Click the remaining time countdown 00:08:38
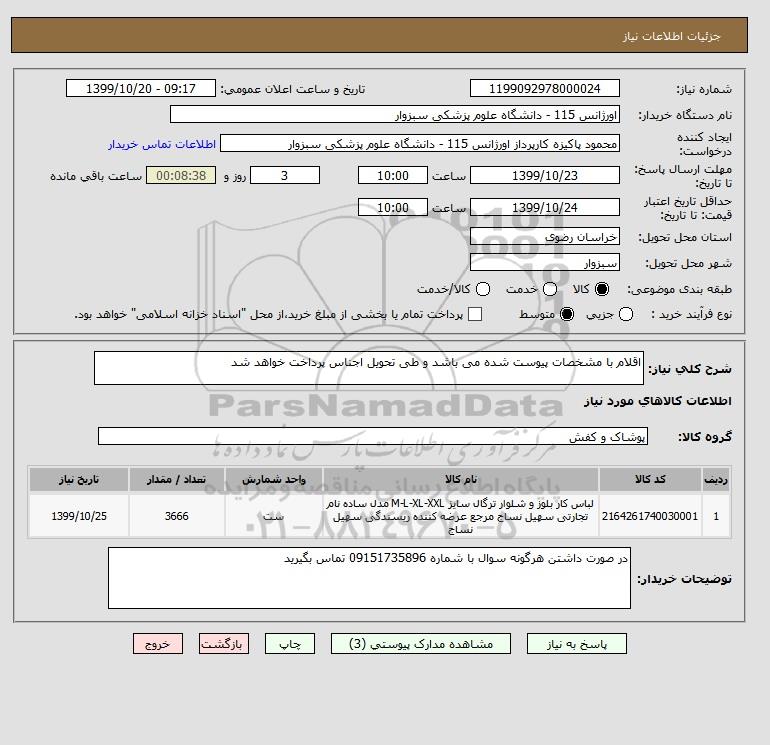 (181, 175)
